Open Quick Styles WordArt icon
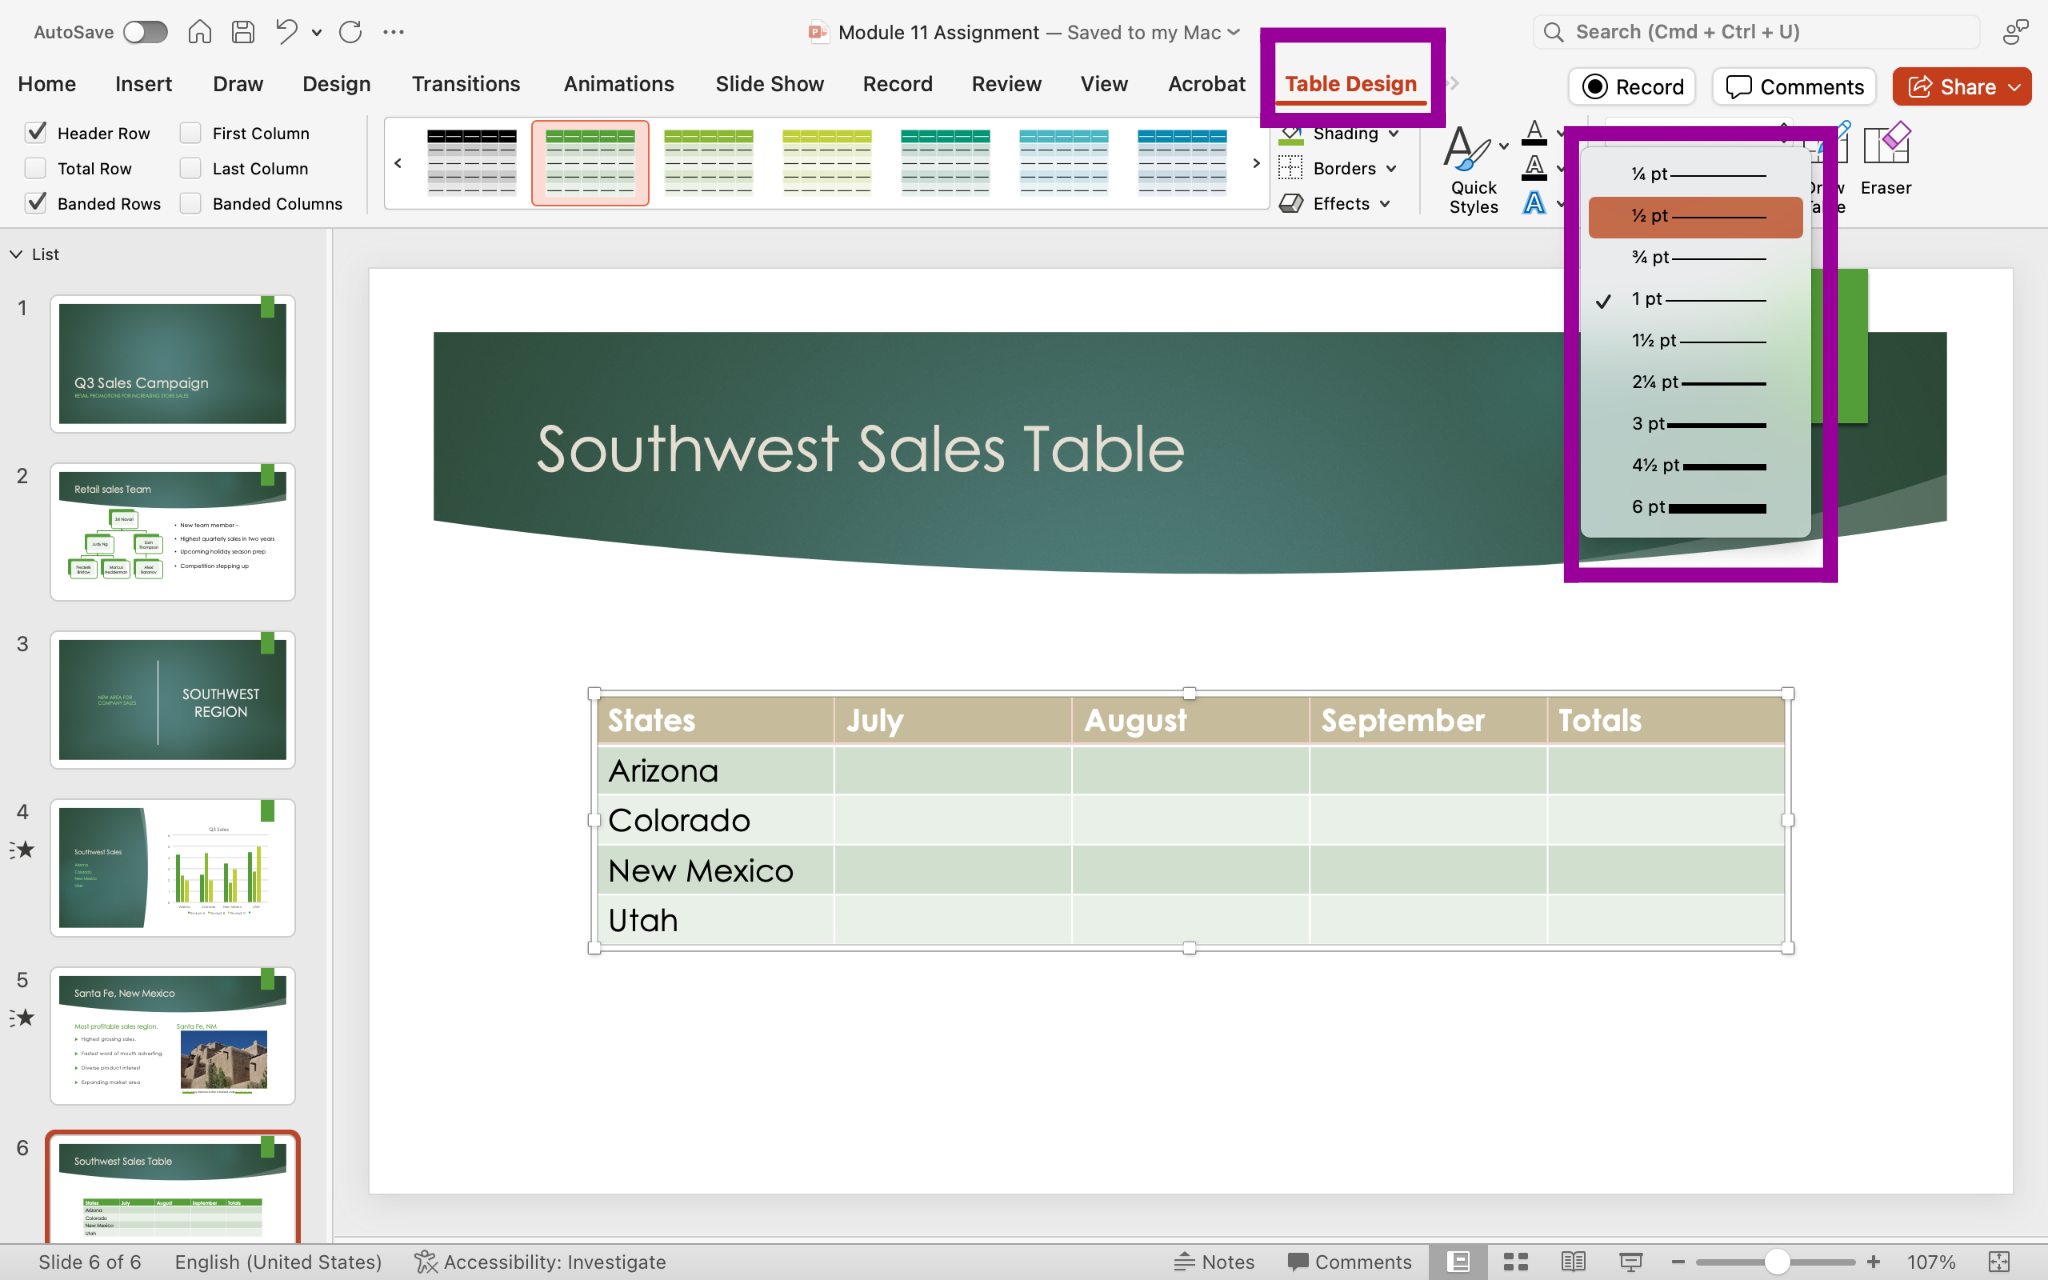2048x1280 pixels. pyautogui.click(x=1465, y=149)
